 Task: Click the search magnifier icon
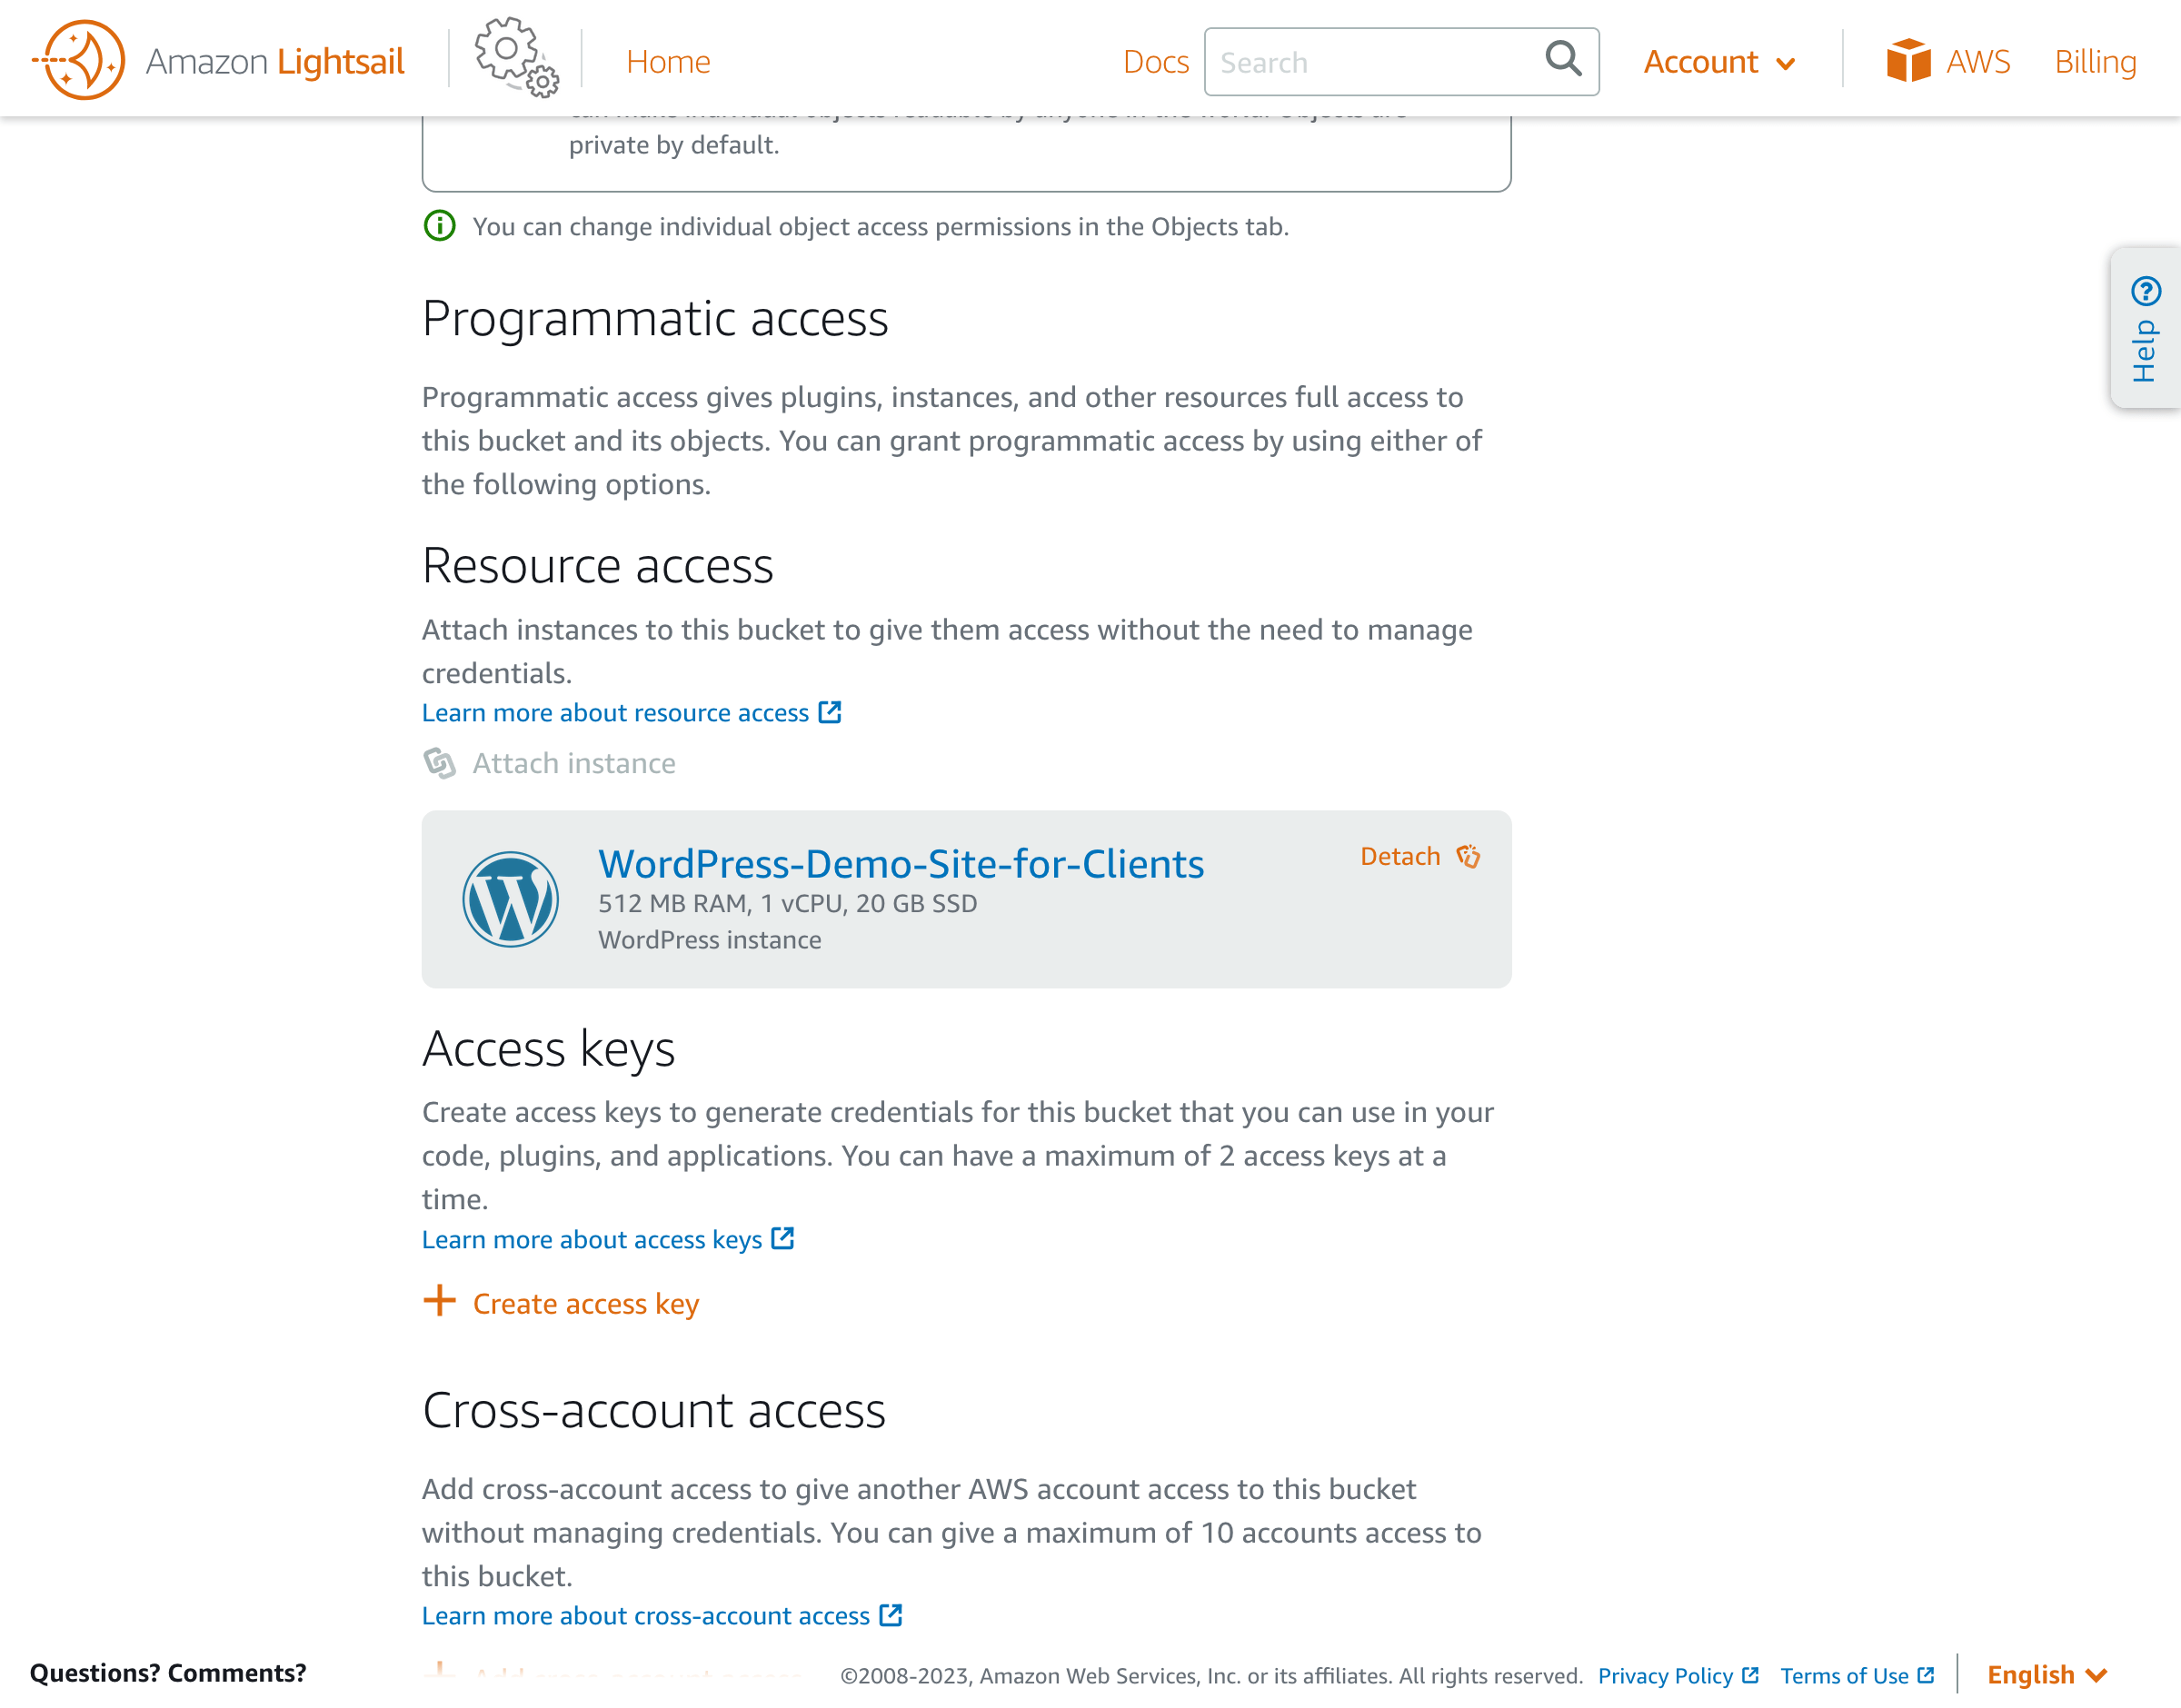click(x=1563, y=60)
